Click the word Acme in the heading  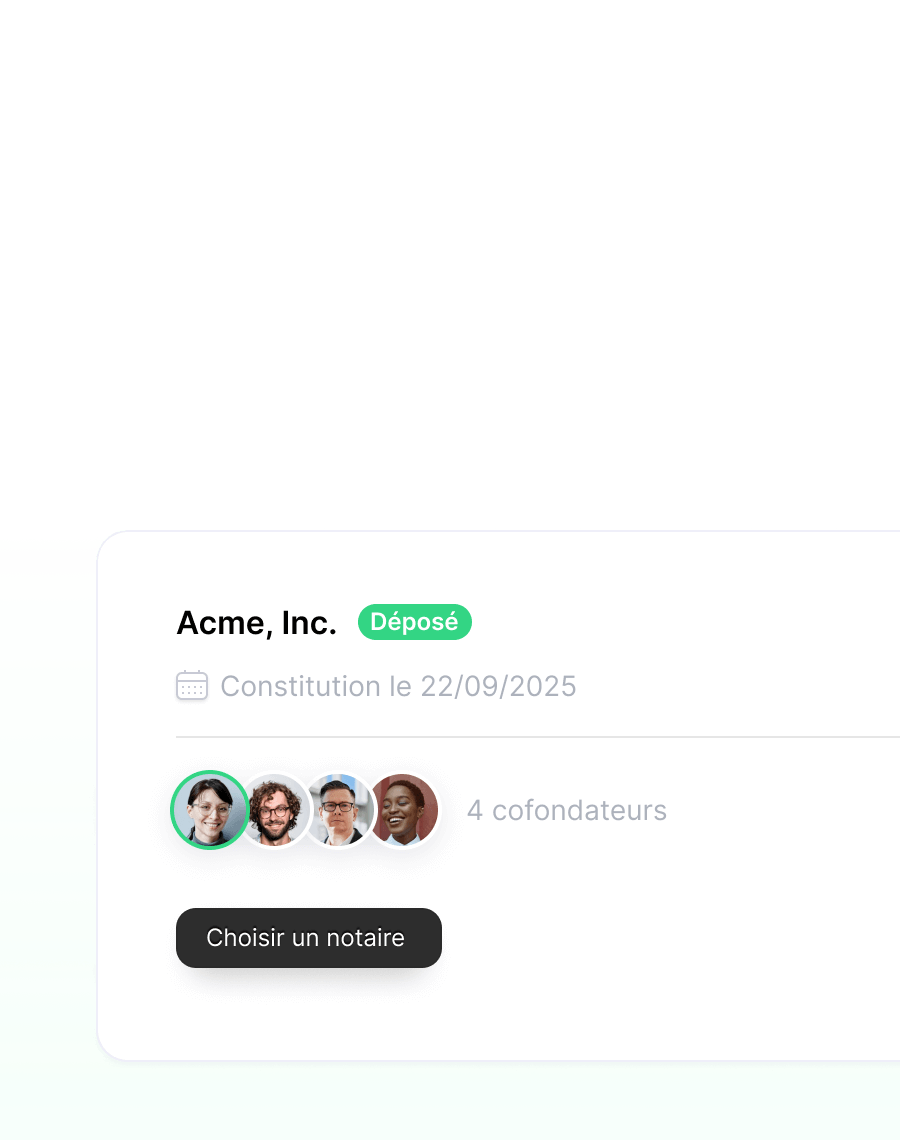click(x=224, y=623)
